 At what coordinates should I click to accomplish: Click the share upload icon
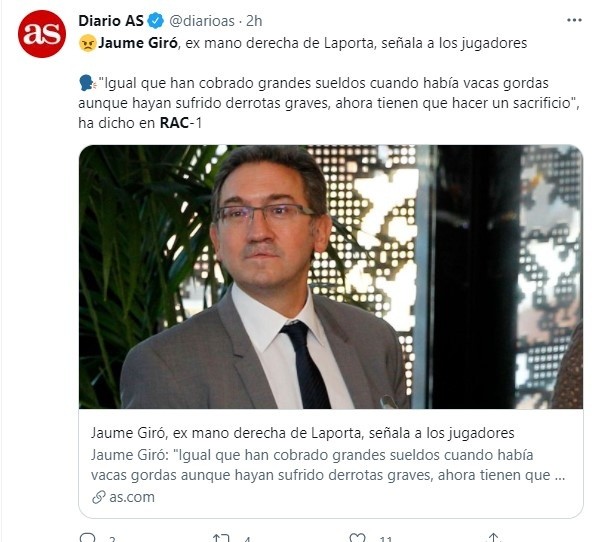click(x=493, y=537)
